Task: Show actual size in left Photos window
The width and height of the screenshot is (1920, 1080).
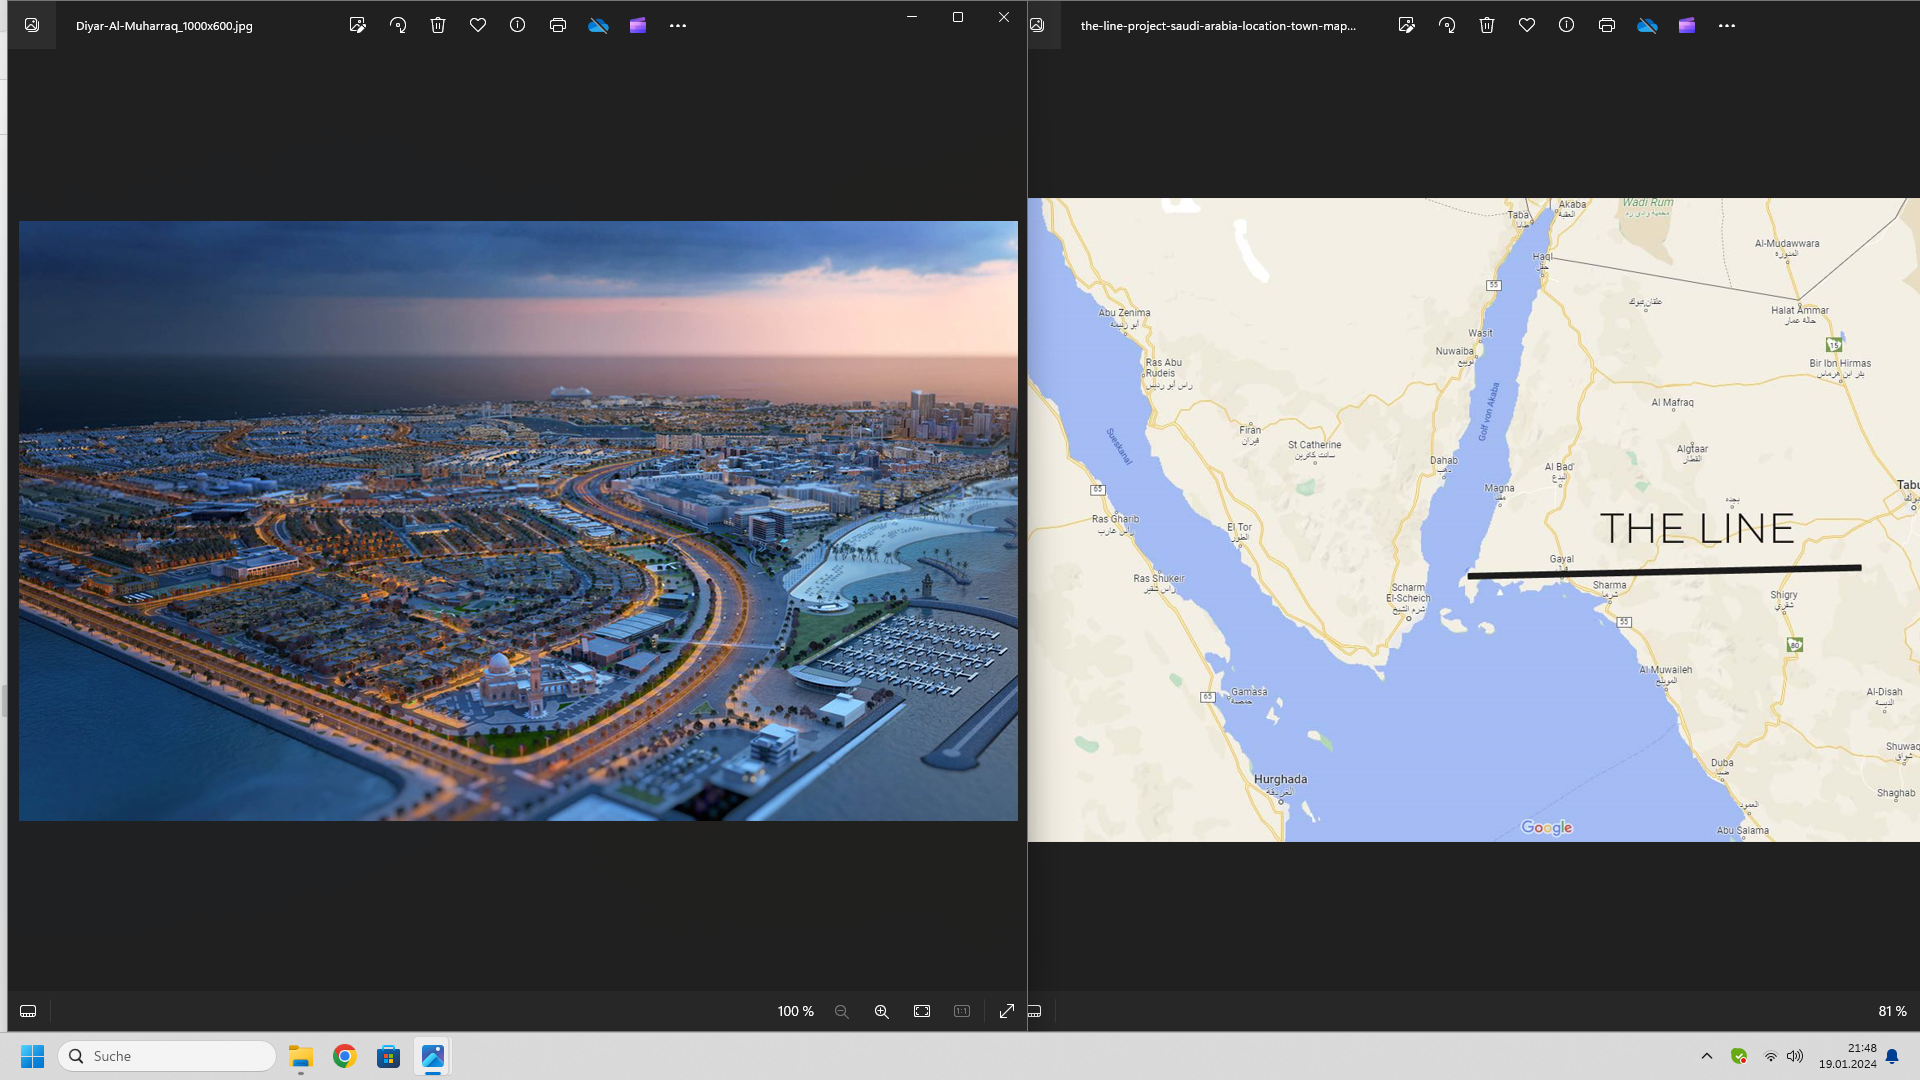Action: (962, 1012)
